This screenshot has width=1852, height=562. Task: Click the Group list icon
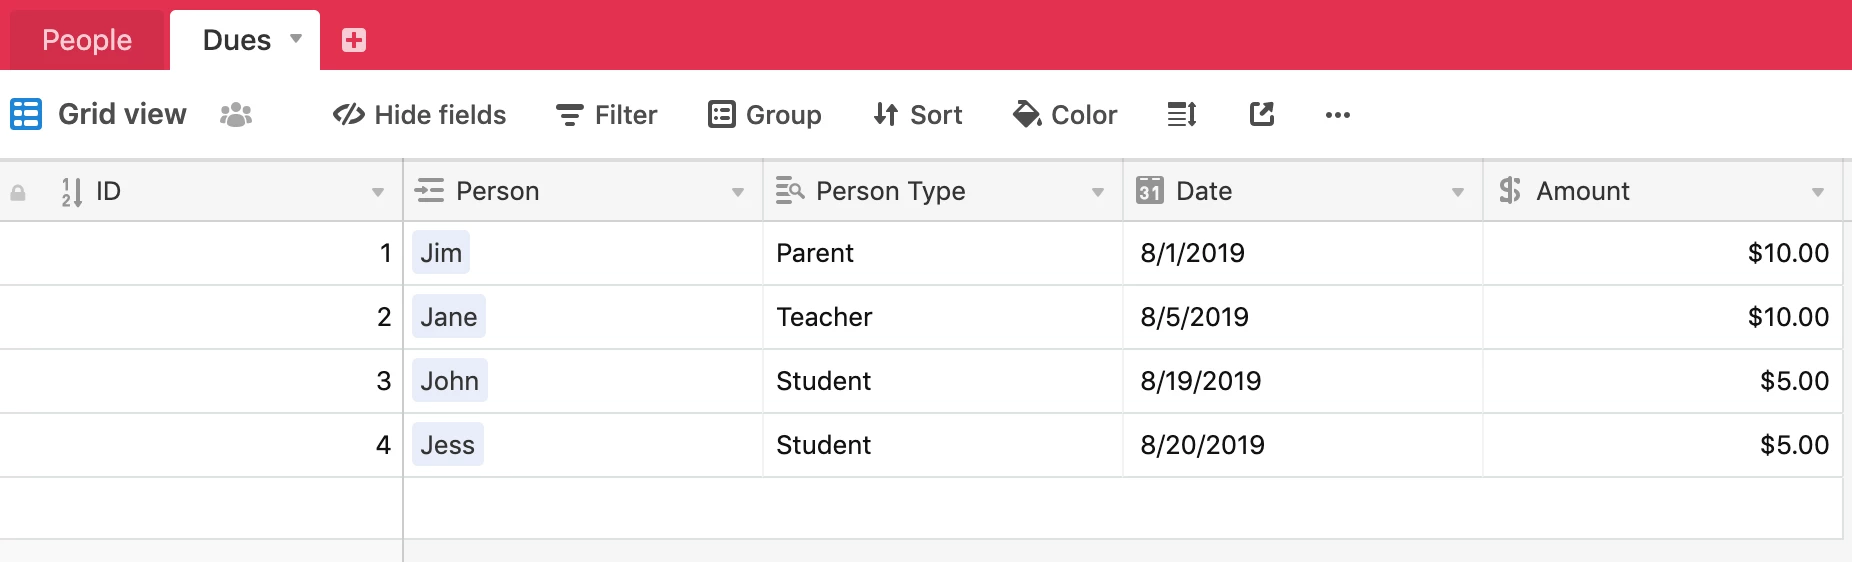722,115
